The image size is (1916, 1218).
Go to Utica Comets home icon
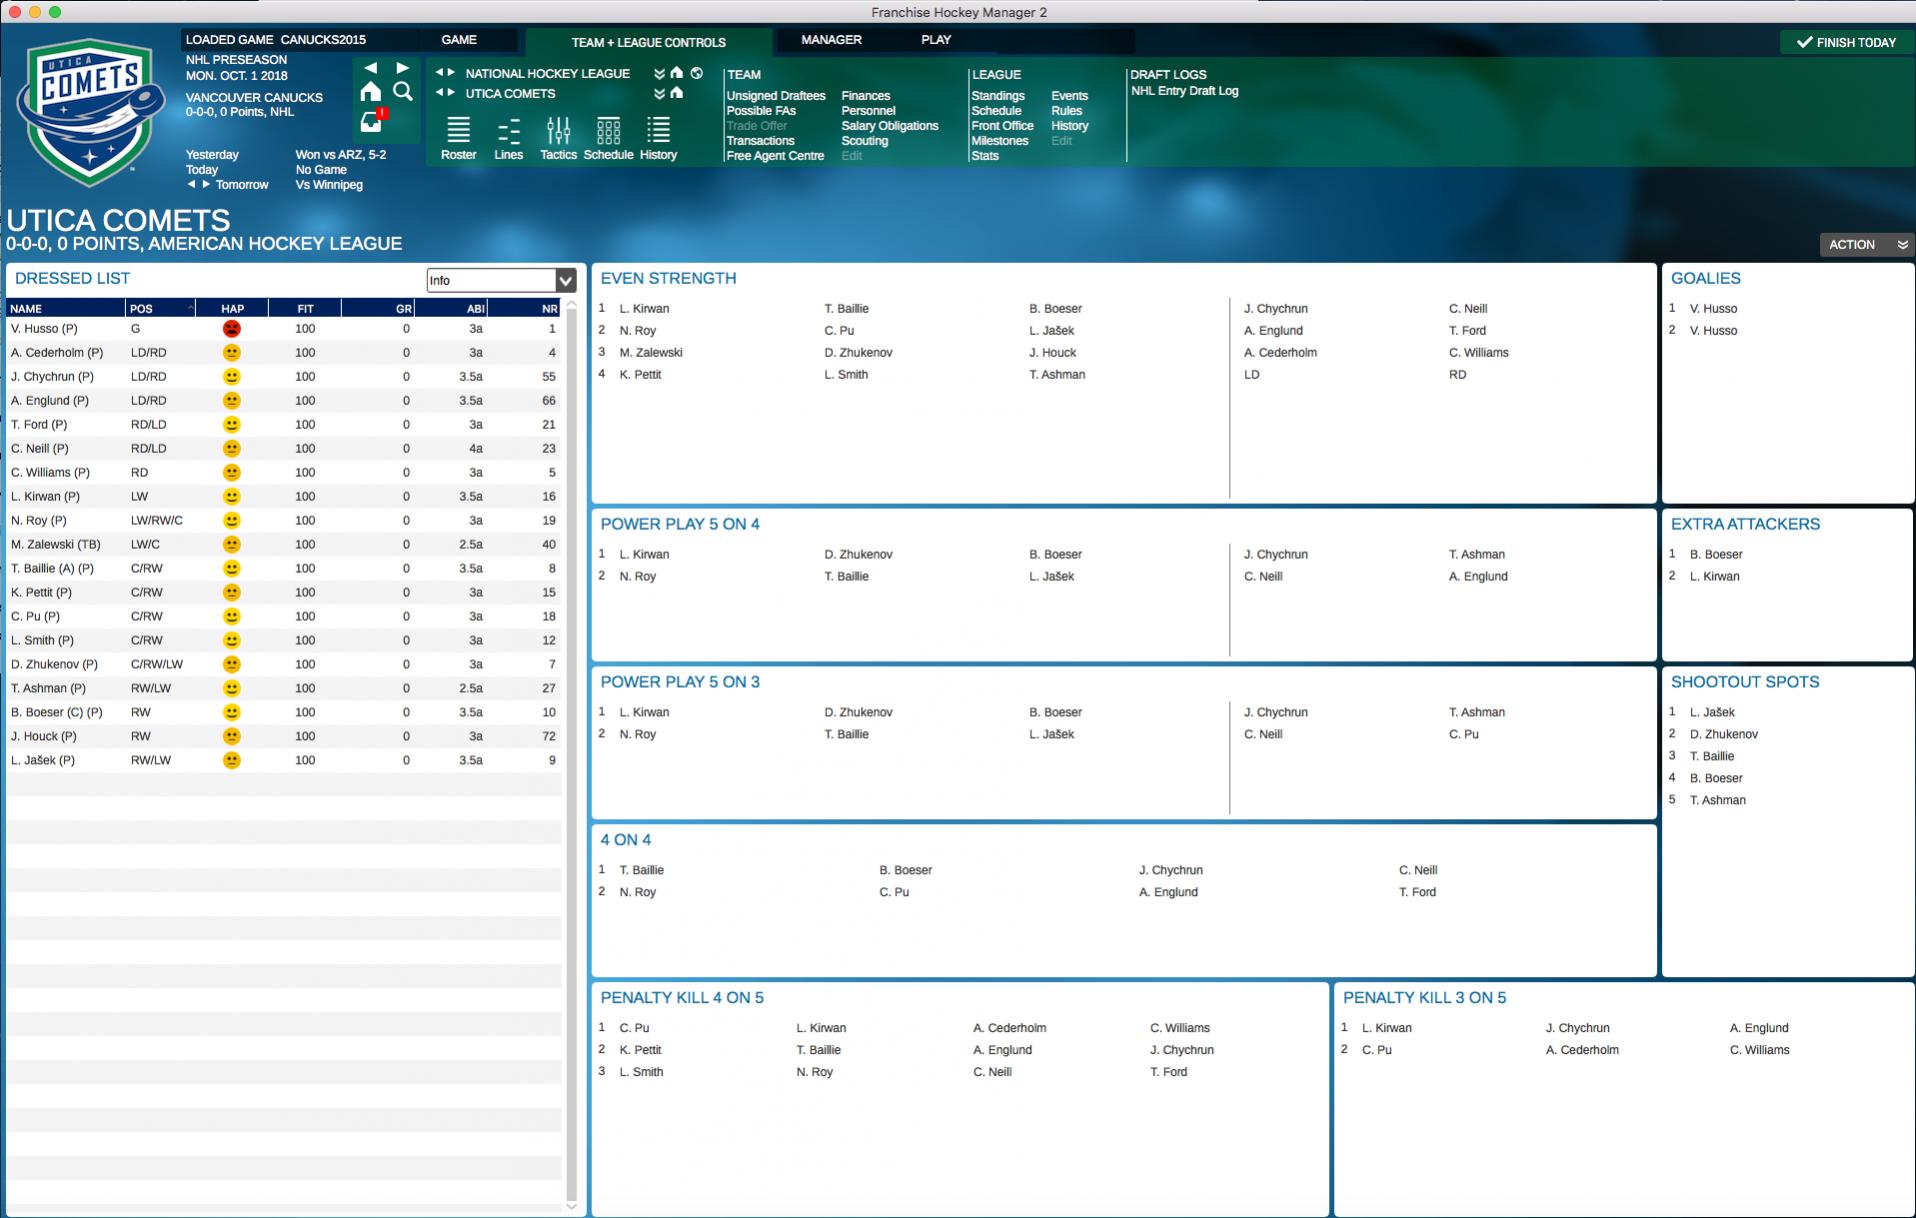point(677,93)
